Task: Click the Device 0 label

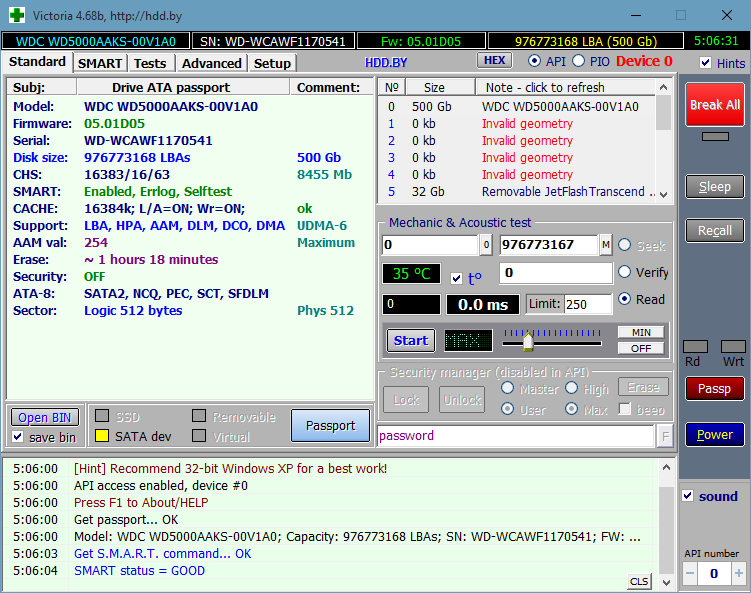Action: (644, 61)
